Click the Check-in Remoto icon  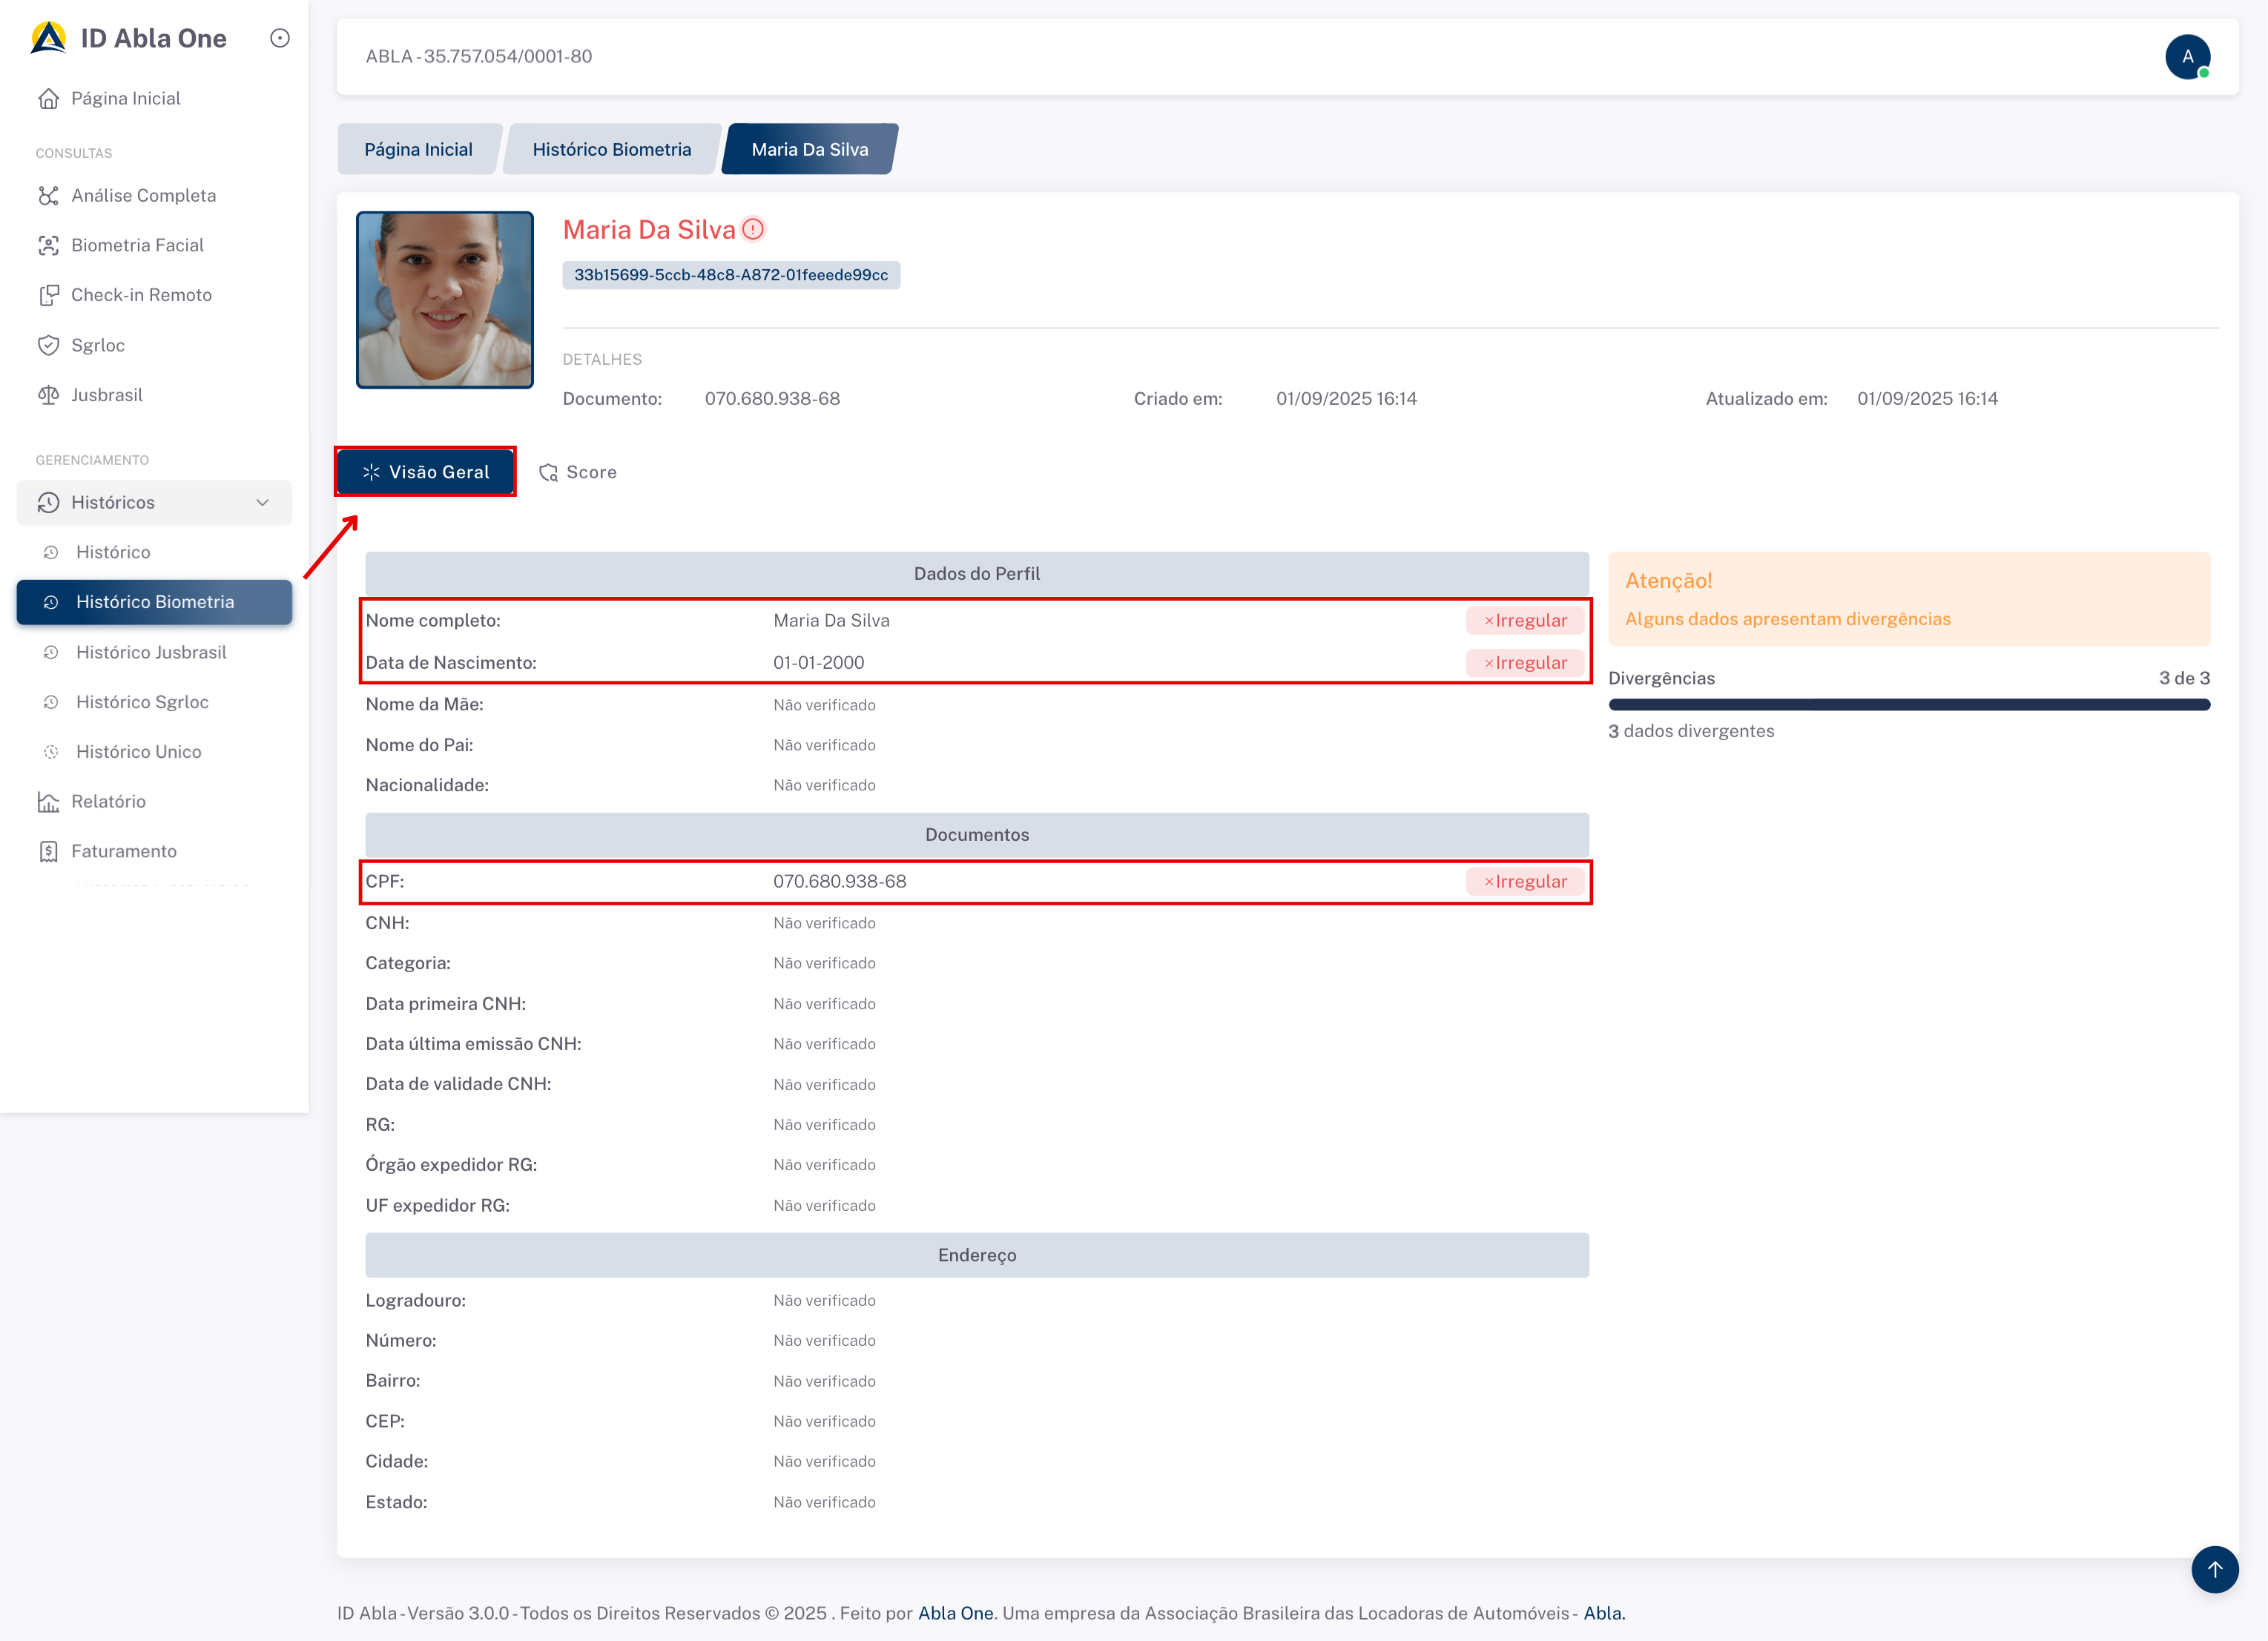(x=48, y=295)
